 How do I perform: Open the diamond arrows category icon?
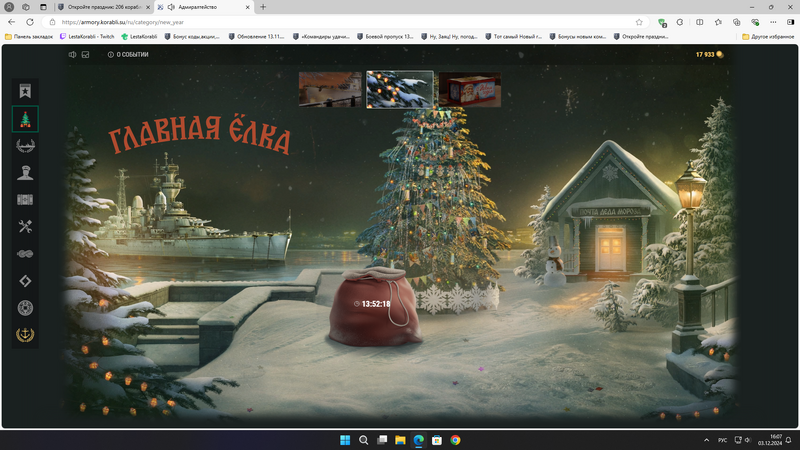point(25,281)
